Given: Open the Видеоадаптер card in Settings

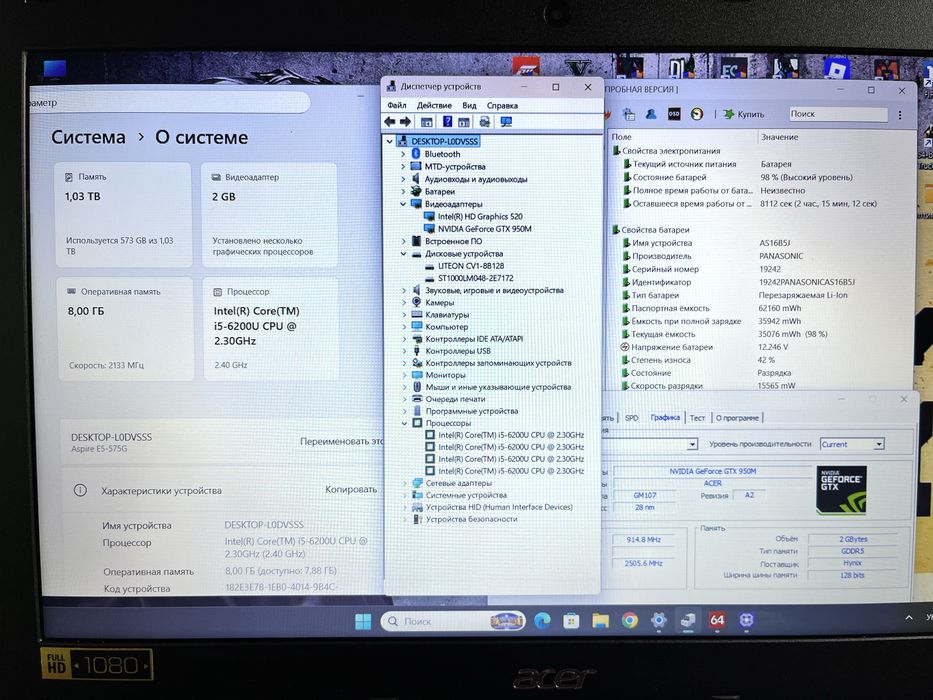Looking at the screenshot, I should pos(270,214).
